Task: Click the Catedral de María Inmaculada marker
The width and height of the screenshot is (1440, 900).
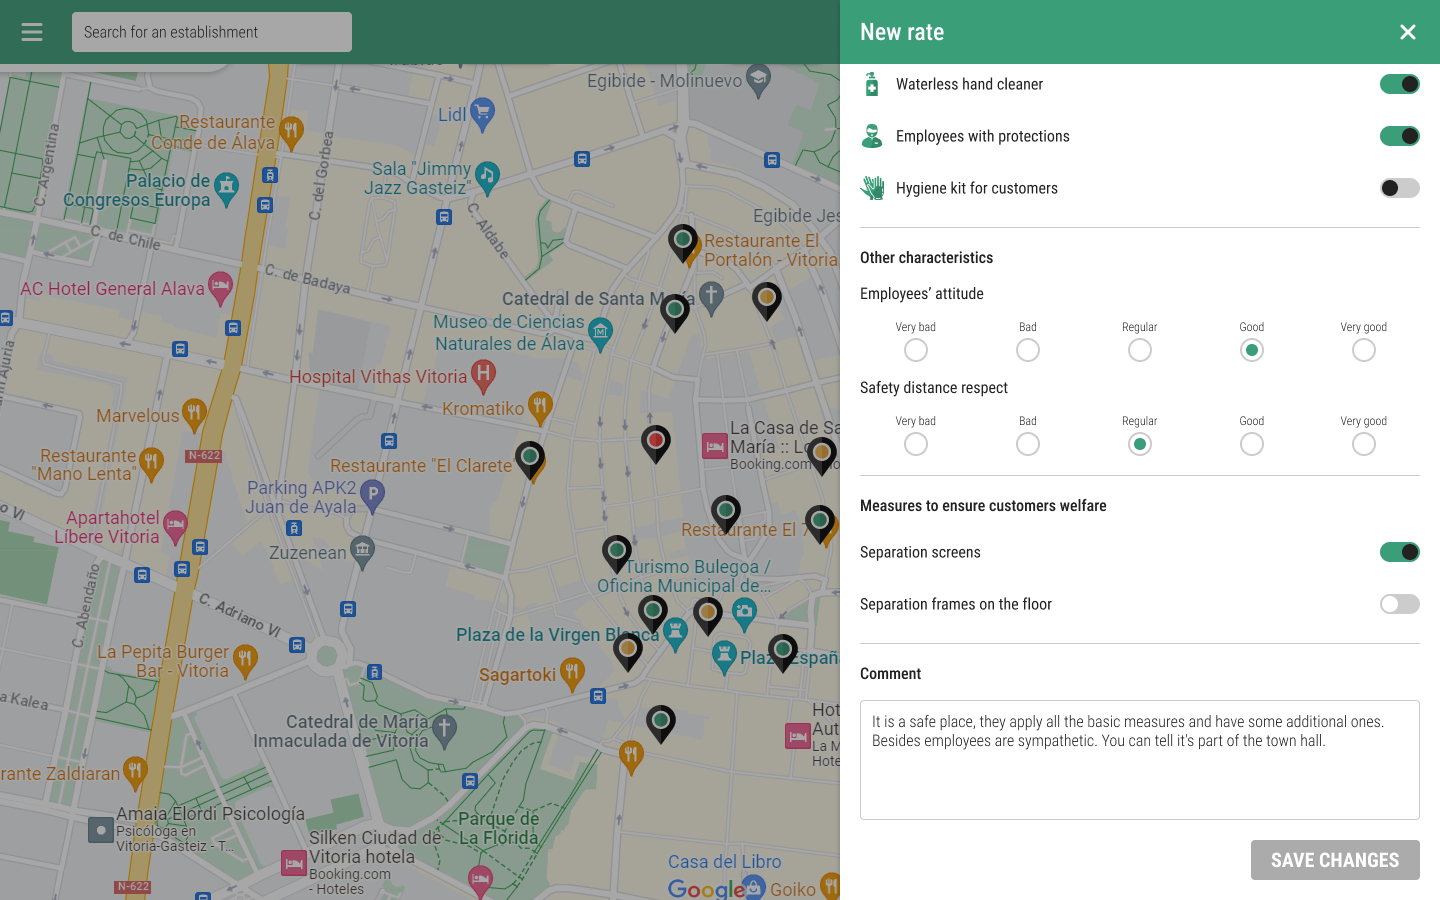Action: coord(445,731)
